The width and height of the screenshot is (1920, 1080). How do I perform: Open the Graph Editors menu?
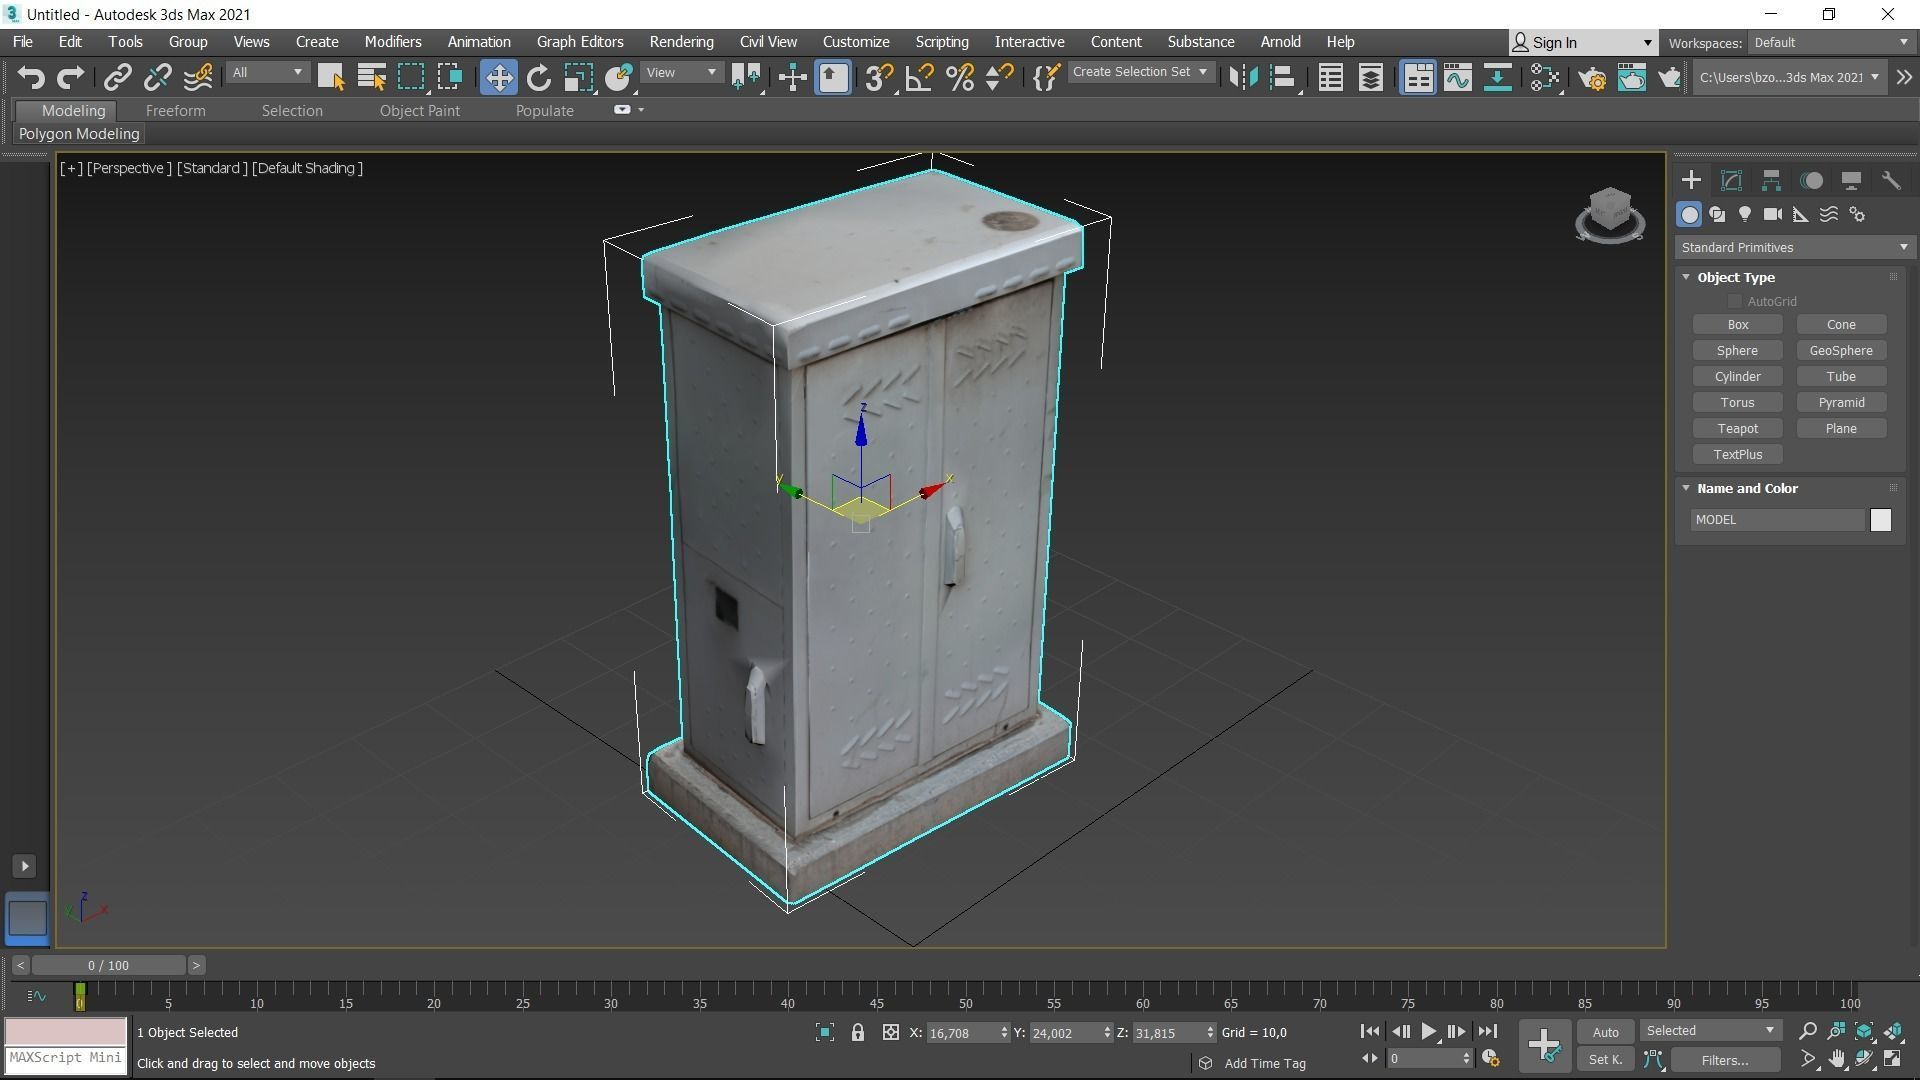[579, 42]
